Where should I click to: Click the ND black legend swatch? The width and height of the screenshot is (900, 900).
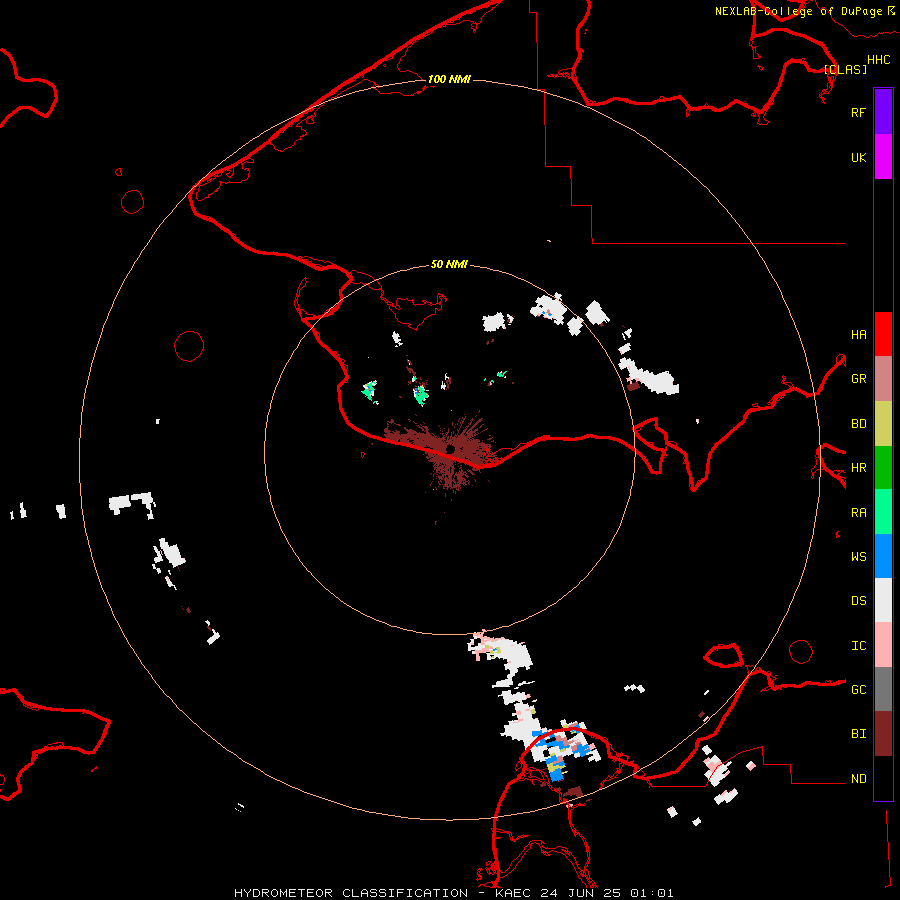tap(883, 778)
